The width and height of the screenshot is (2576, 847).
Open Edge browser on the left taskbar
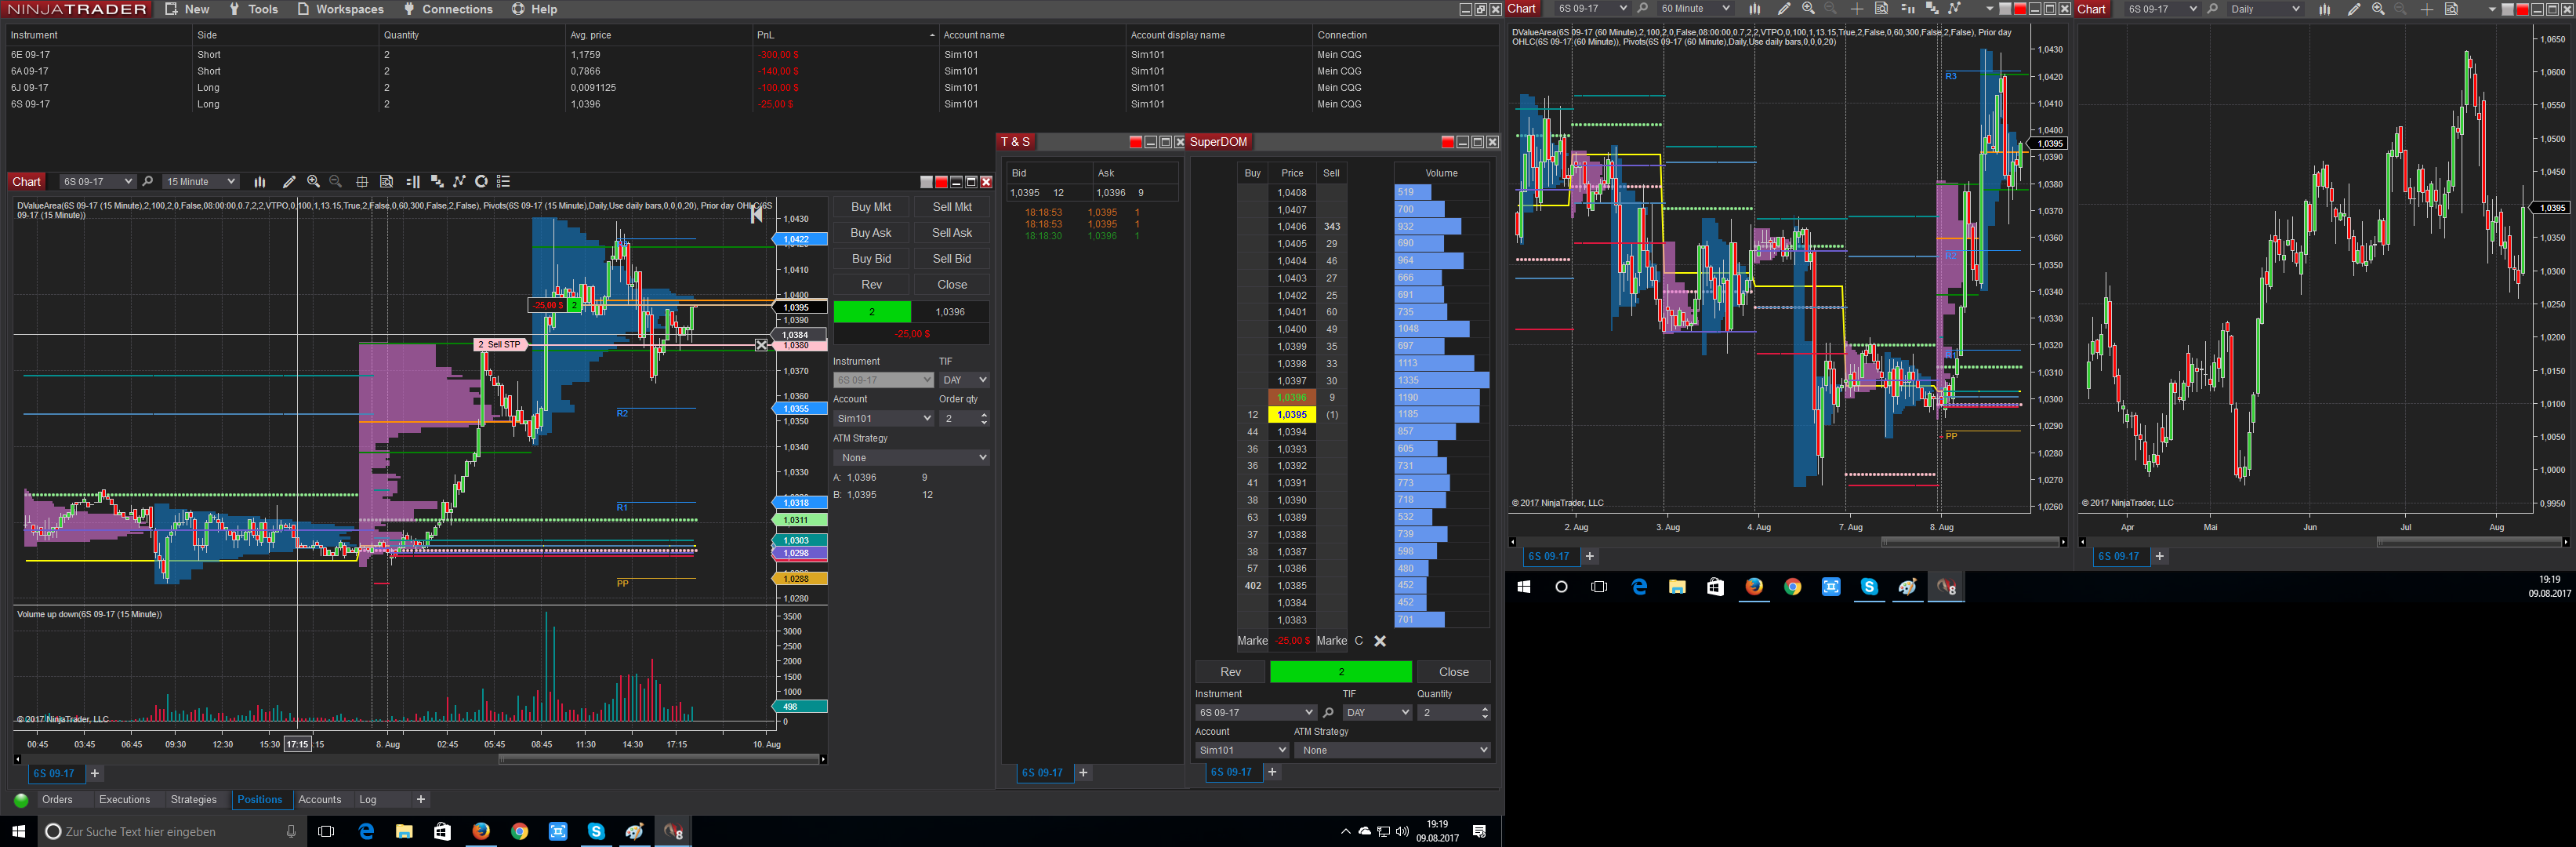366,831
